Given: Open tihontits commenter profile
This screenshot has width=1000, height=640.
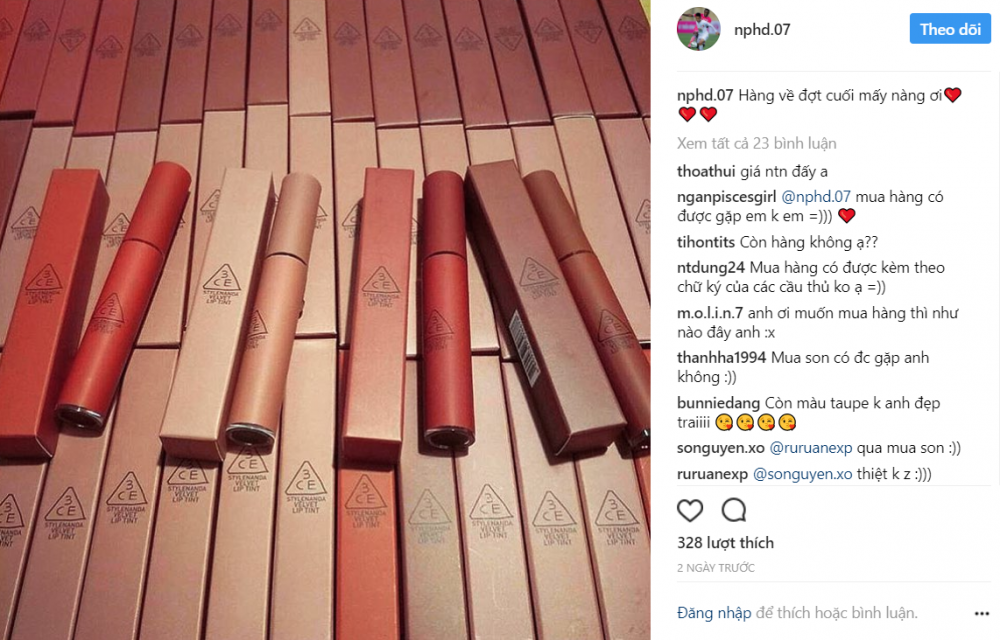Looking at the screenshot, I should click(x=706, y=242).
